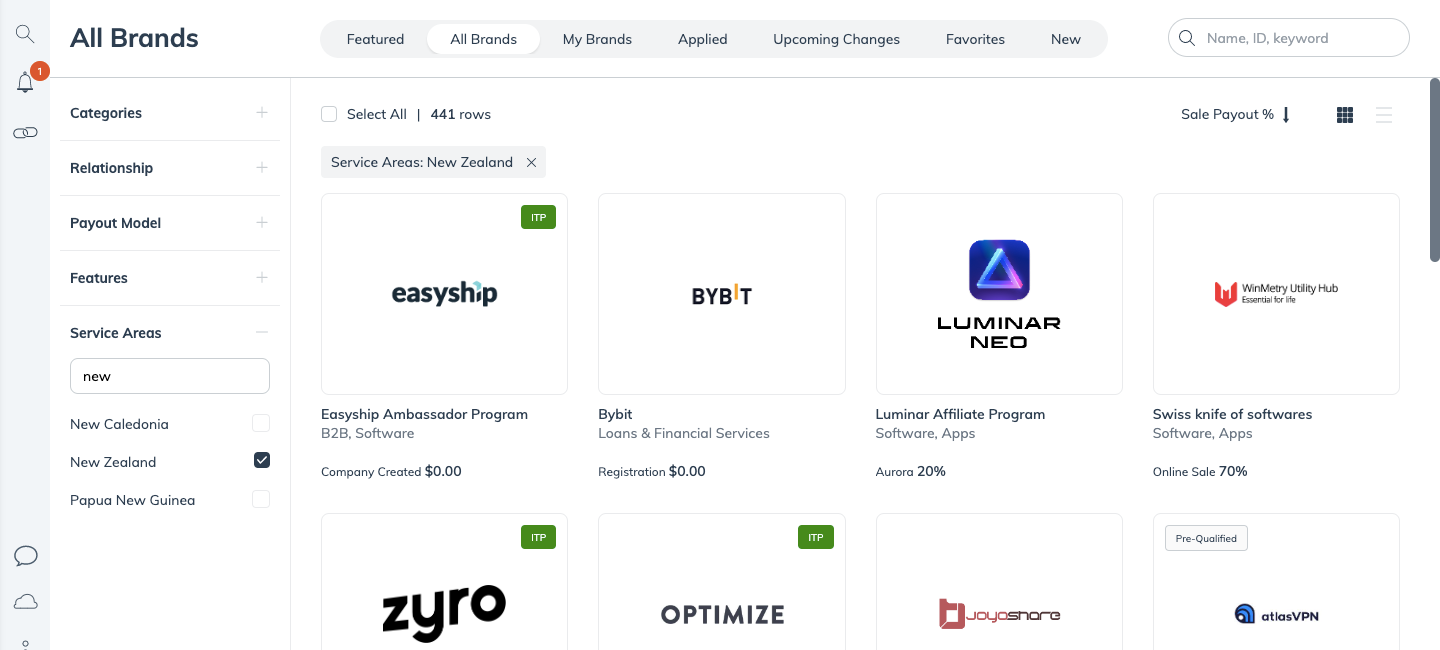The image size is (1440, 650).
Task: Switch to the Favorites tab
Action: tap(975, 39)
